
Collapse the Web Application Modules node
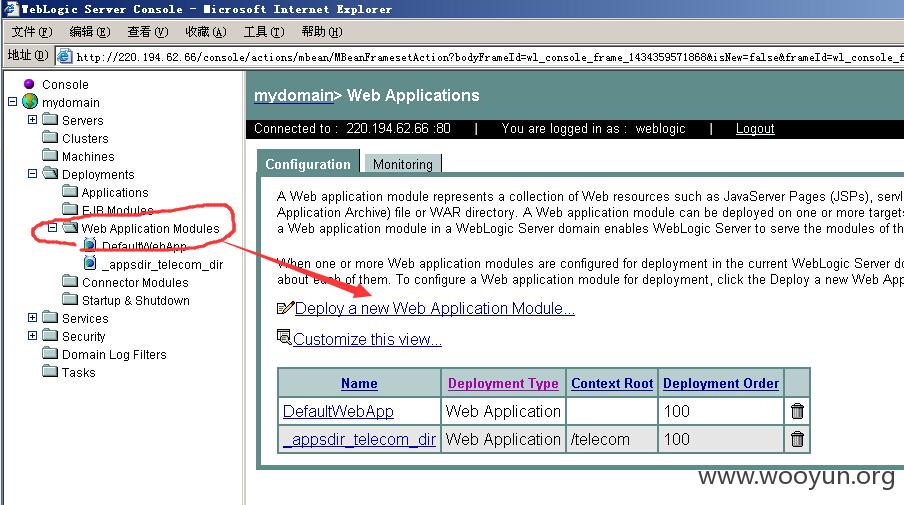52,228
